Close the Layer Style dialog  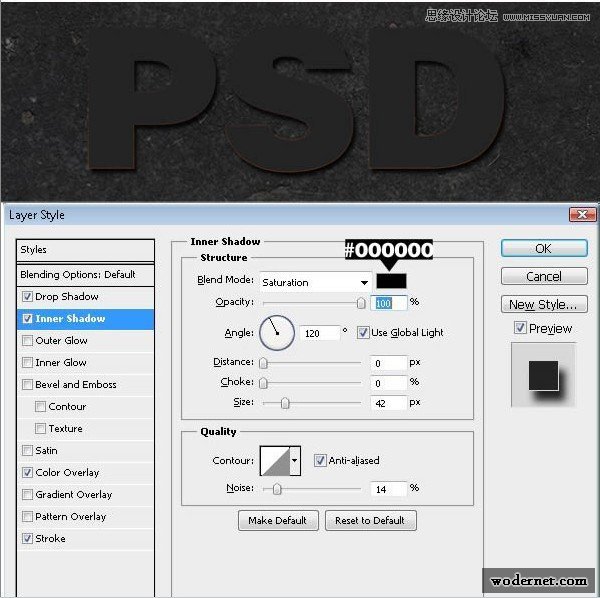582,215
